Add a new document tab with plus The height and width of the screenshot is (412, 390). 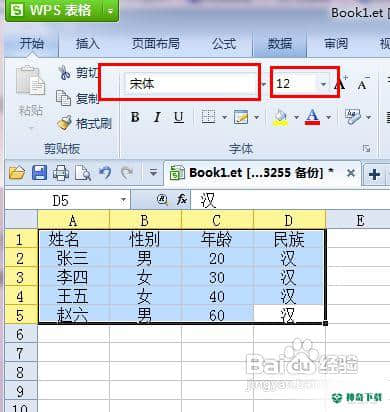[374, 174]
